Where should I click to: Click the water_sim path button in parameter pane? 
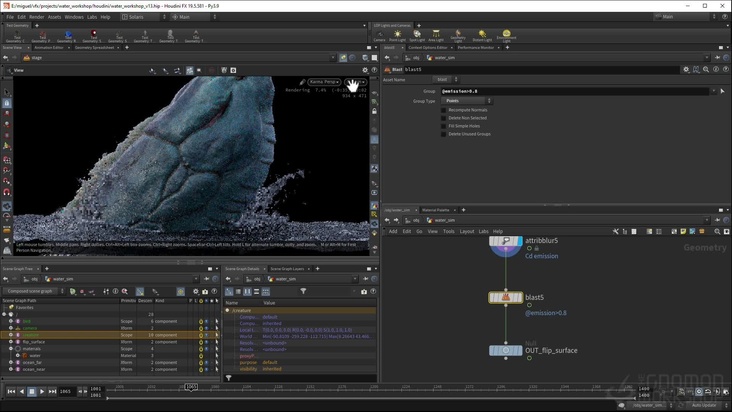[x=440, y=58]
